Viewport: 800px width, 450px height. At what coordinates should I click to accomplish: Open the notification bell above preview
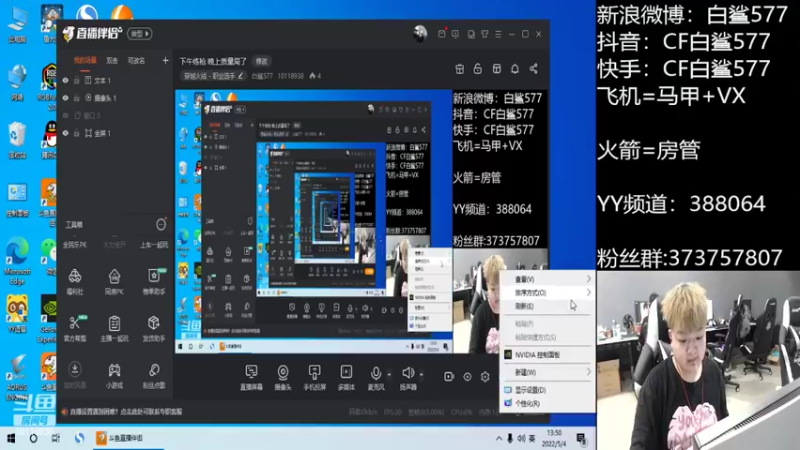point(515,69)
